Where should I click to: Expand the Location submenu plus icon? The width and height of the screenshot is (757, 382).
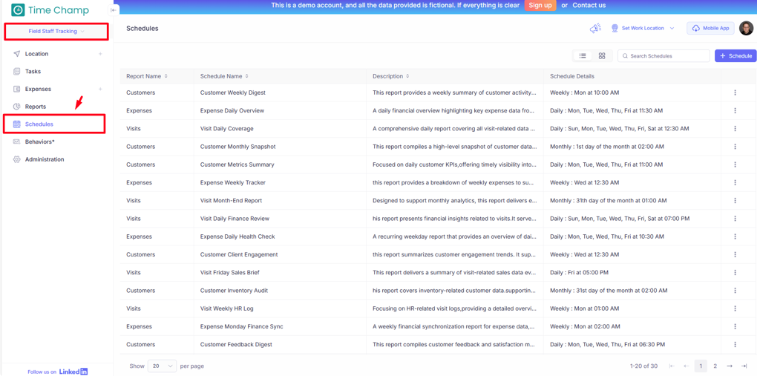pos(100,54)
